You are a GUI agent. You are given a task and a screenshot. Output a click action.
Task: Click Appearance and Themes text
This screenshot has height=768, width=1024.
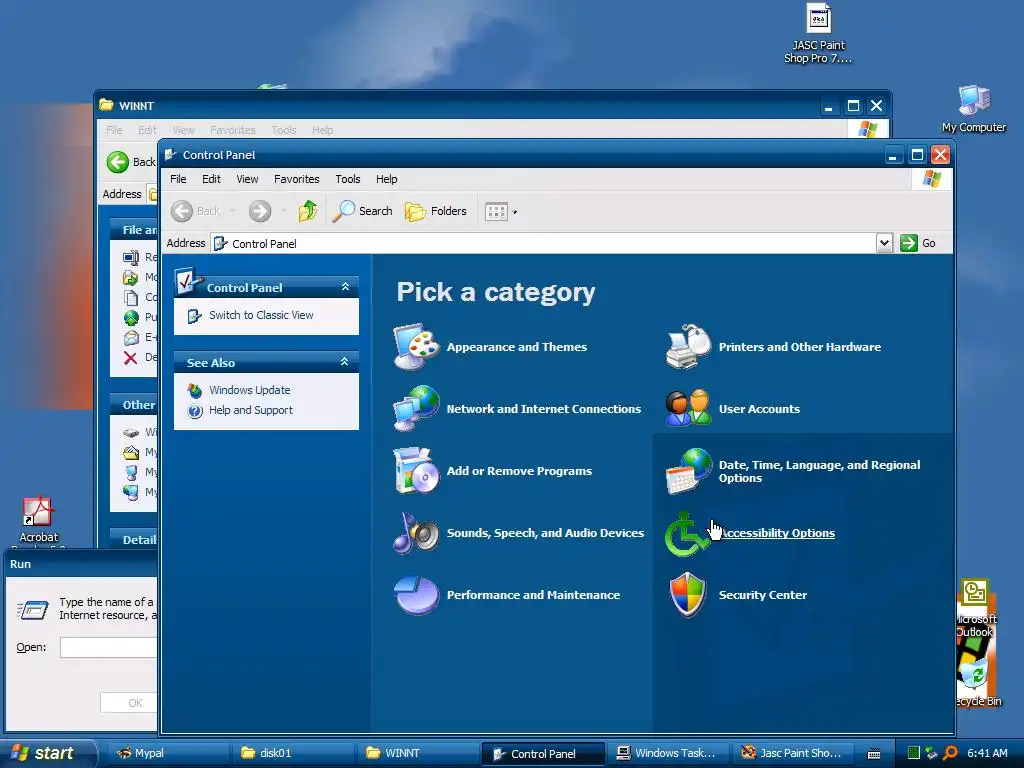coord(517,347)
